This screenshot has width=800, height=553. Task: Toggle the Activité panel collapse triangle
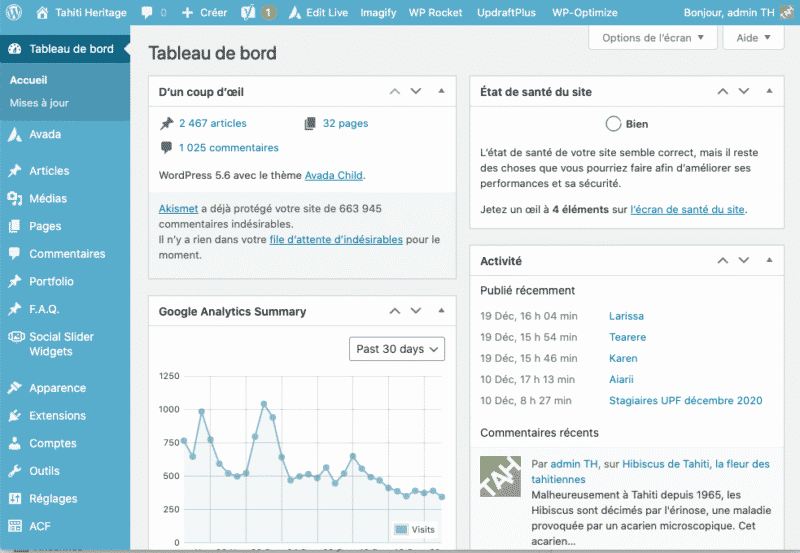click(769, 260)
